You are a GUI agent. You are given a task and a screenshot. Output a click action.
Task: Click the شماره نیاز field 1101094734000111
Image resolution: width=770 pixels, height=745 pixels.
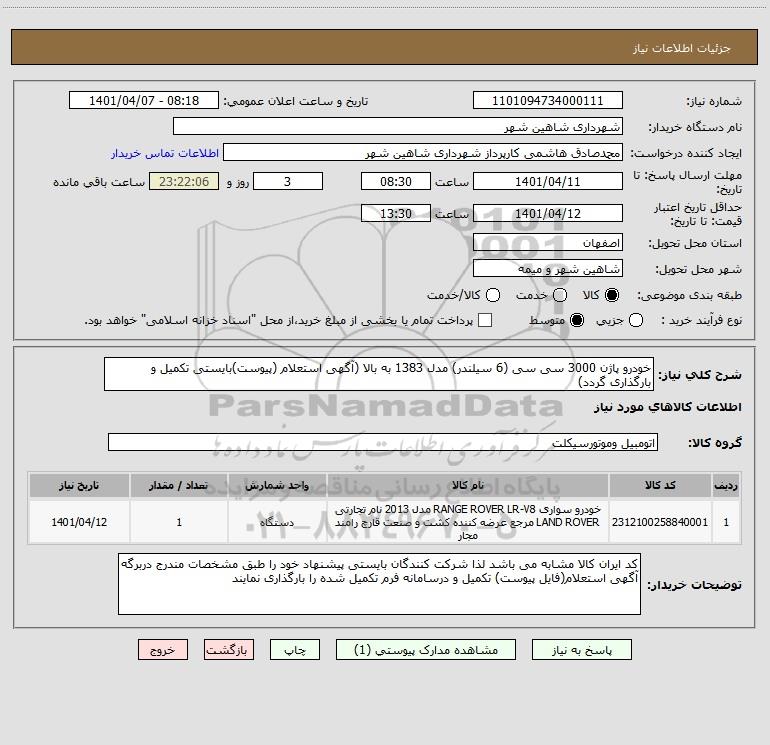tap(548, 100)
